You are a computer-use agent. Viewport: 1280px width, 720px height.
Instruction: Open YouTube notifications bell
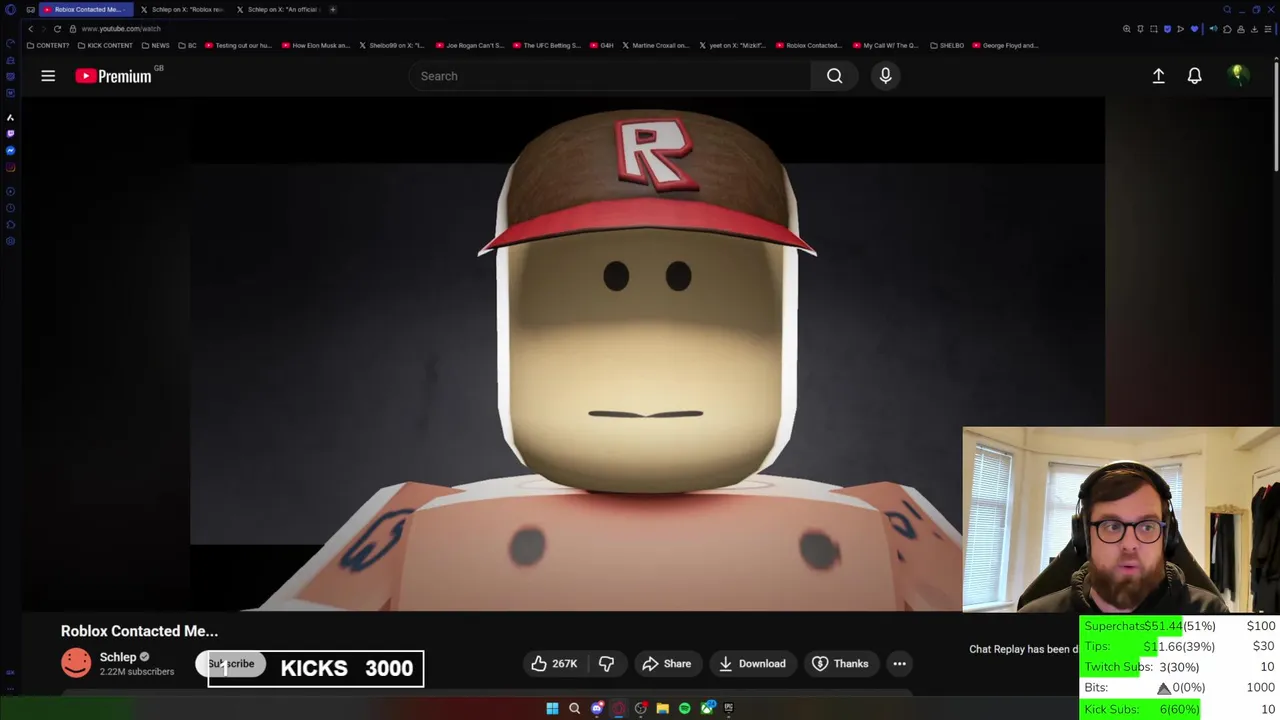click(x=1194, y=76)
